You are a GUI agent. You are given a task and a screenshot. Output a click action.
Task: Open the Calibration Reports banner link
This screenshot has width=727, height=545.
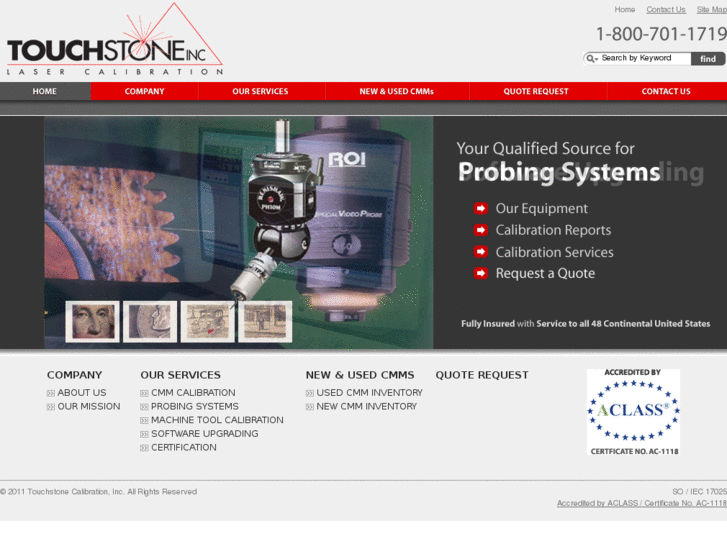tap(553, 230)
